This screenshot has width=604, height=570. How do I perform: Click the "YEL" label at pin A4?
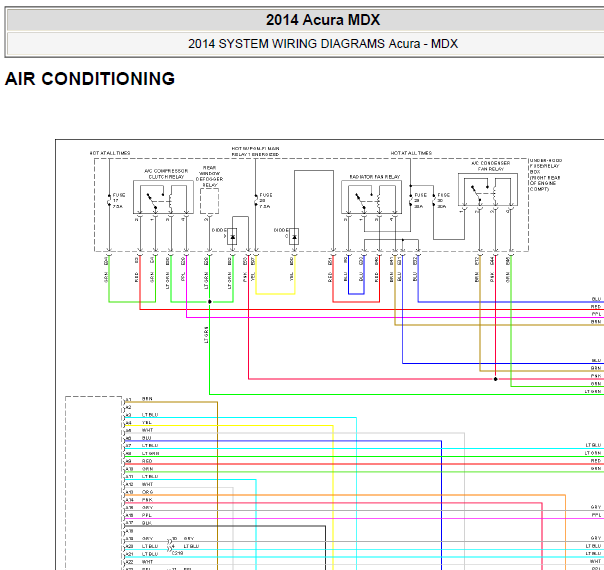tap(147, 422)
